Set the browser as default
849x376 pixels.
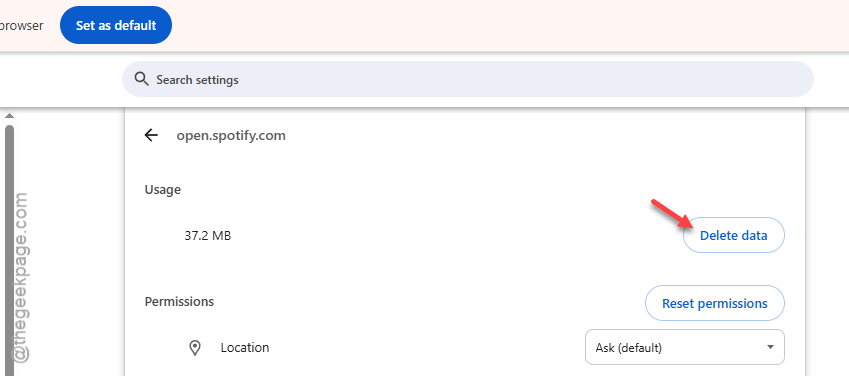pyautogui.click(x=116, y=25)
